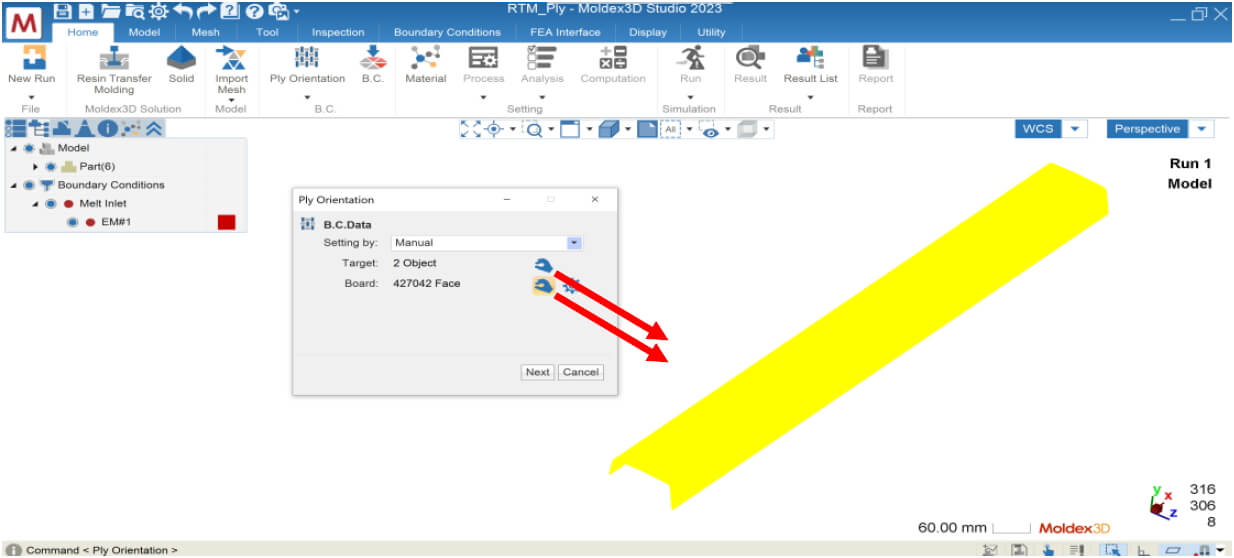Open the Ply Orientation dropdown arrow
This screenshot has height=558, width=1234.
click(x=307, y=96)
